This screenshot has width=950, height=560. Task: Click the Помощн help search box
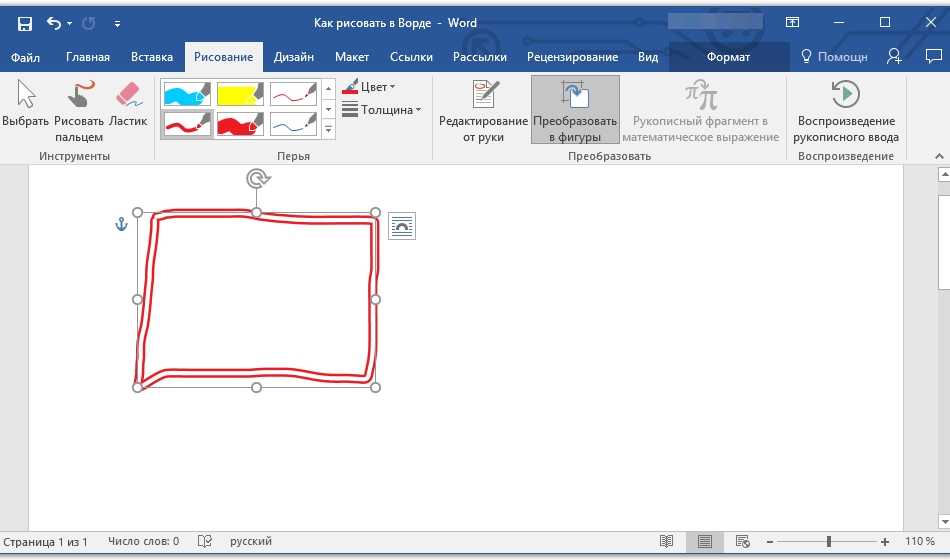click(x=833, y=57)
